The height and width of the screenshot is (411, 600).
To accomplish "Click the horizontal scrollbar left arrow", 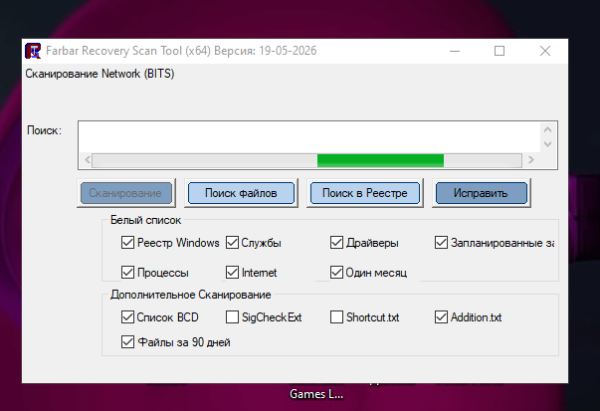I will coord(87,160).
